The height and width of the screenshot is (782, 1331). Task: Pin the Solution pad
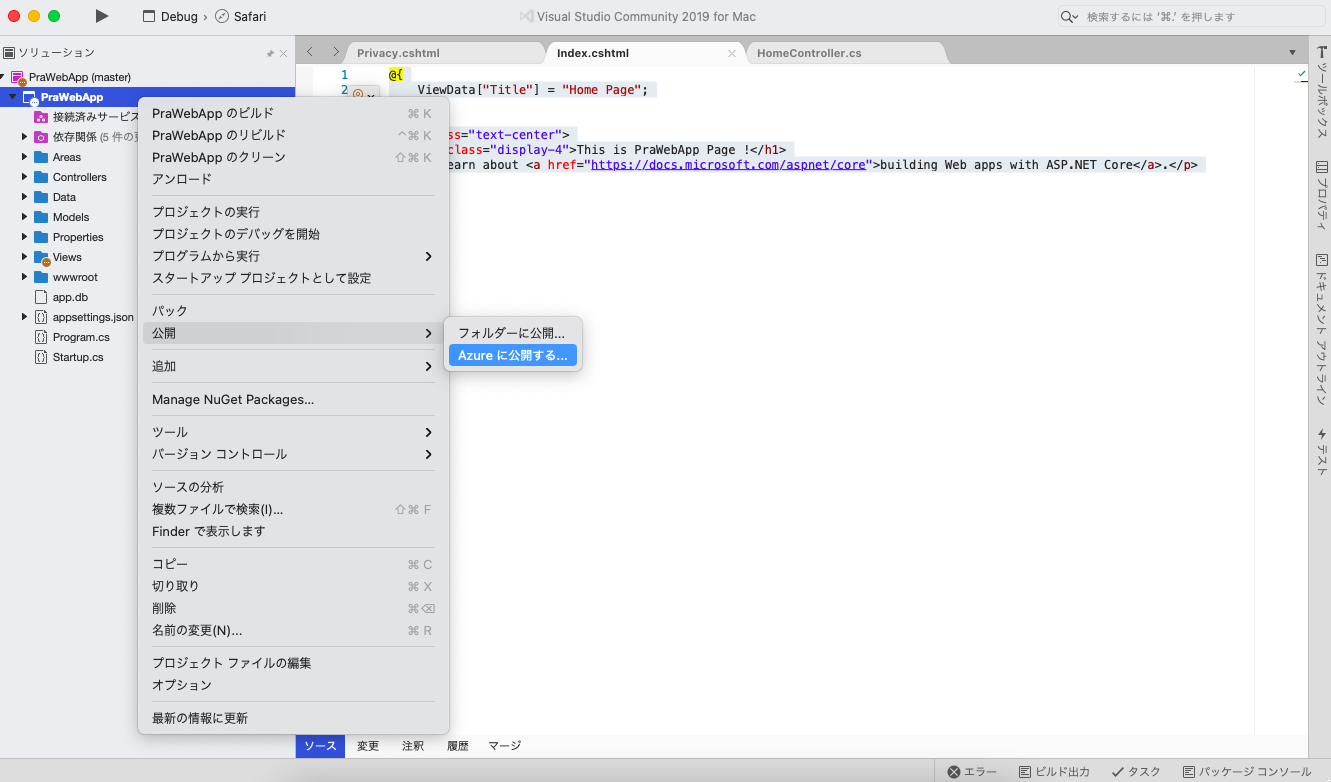click(270, 53)
